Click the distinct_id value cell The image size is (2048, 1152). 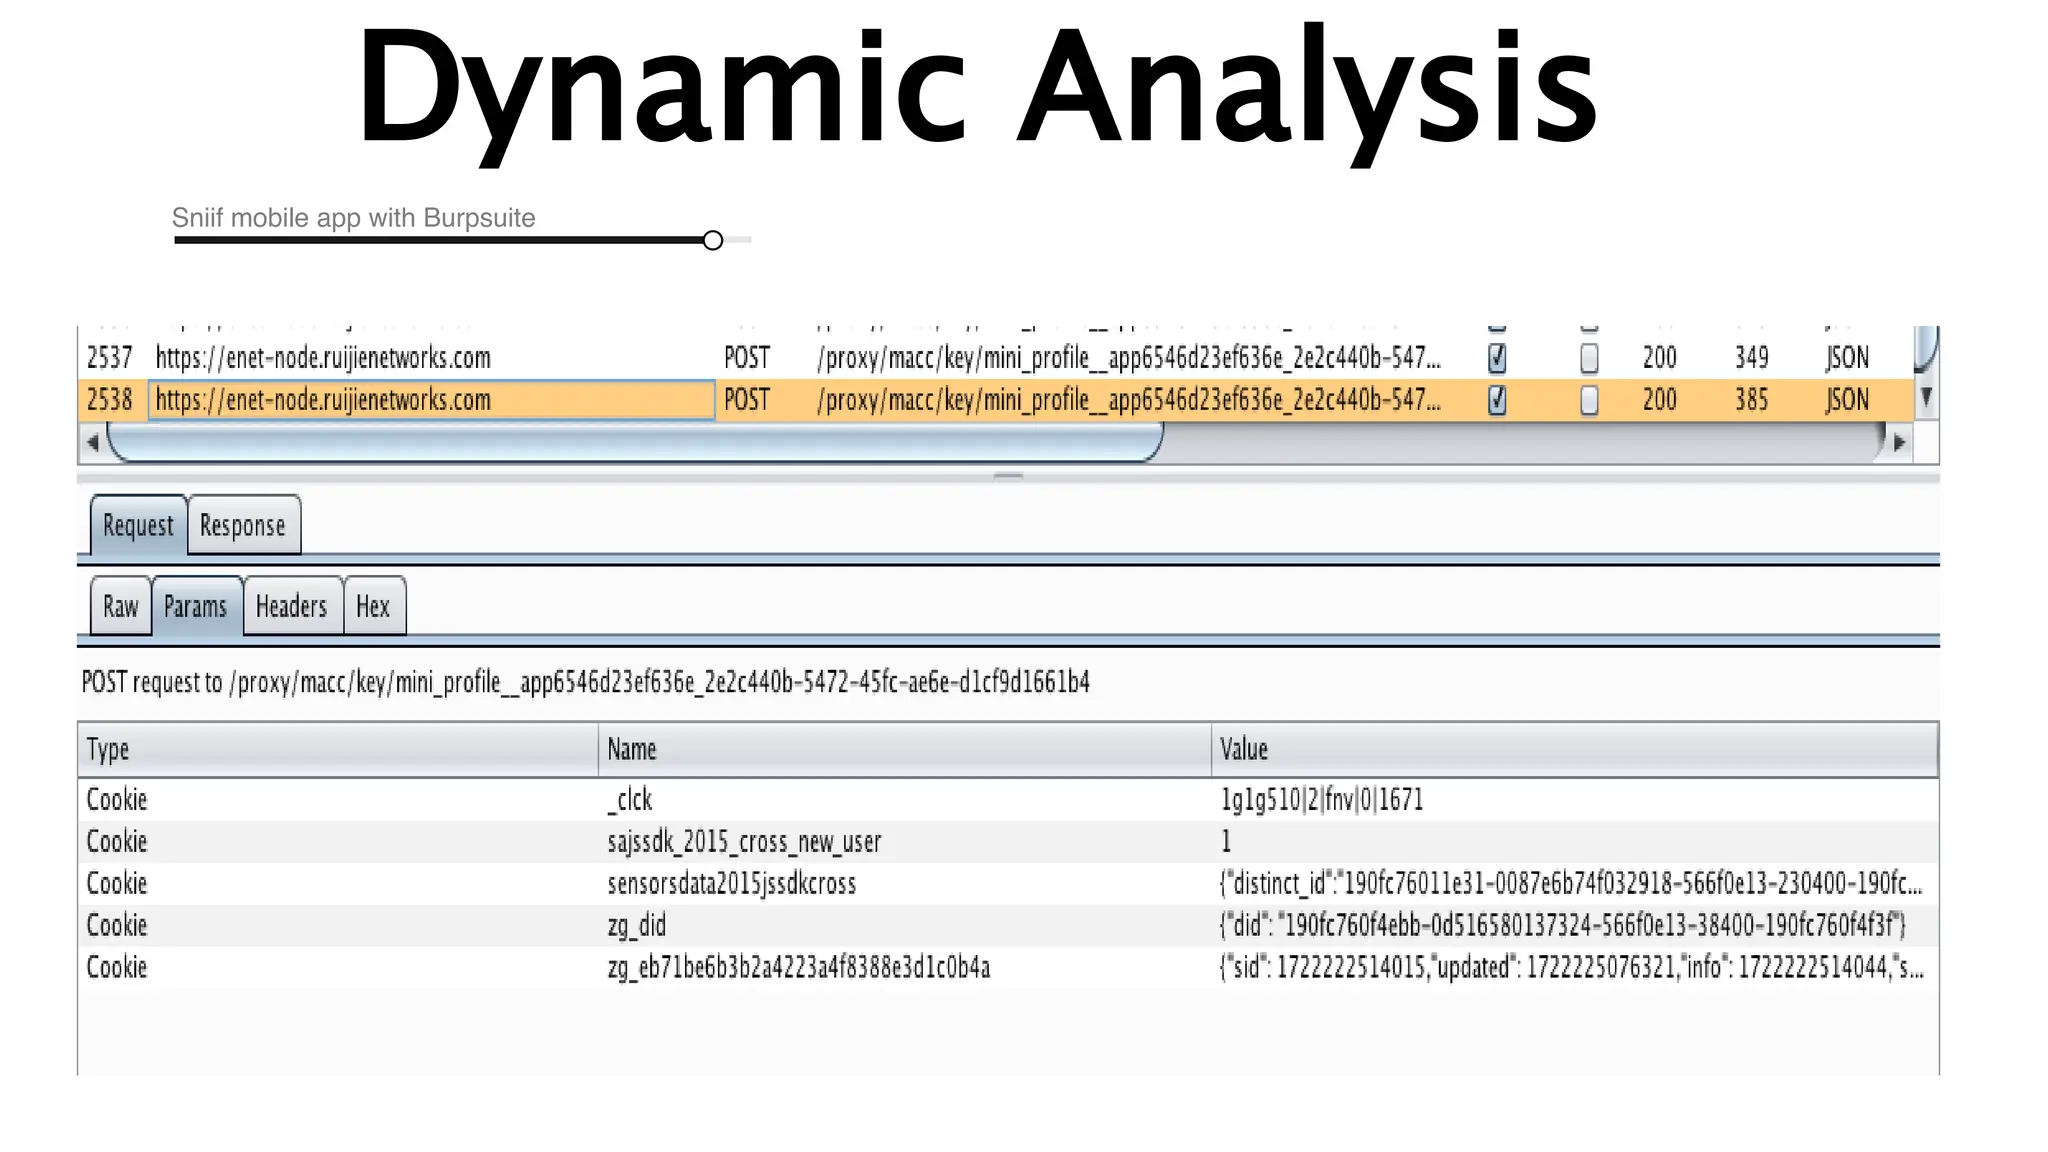click(x=1571, y=884)
